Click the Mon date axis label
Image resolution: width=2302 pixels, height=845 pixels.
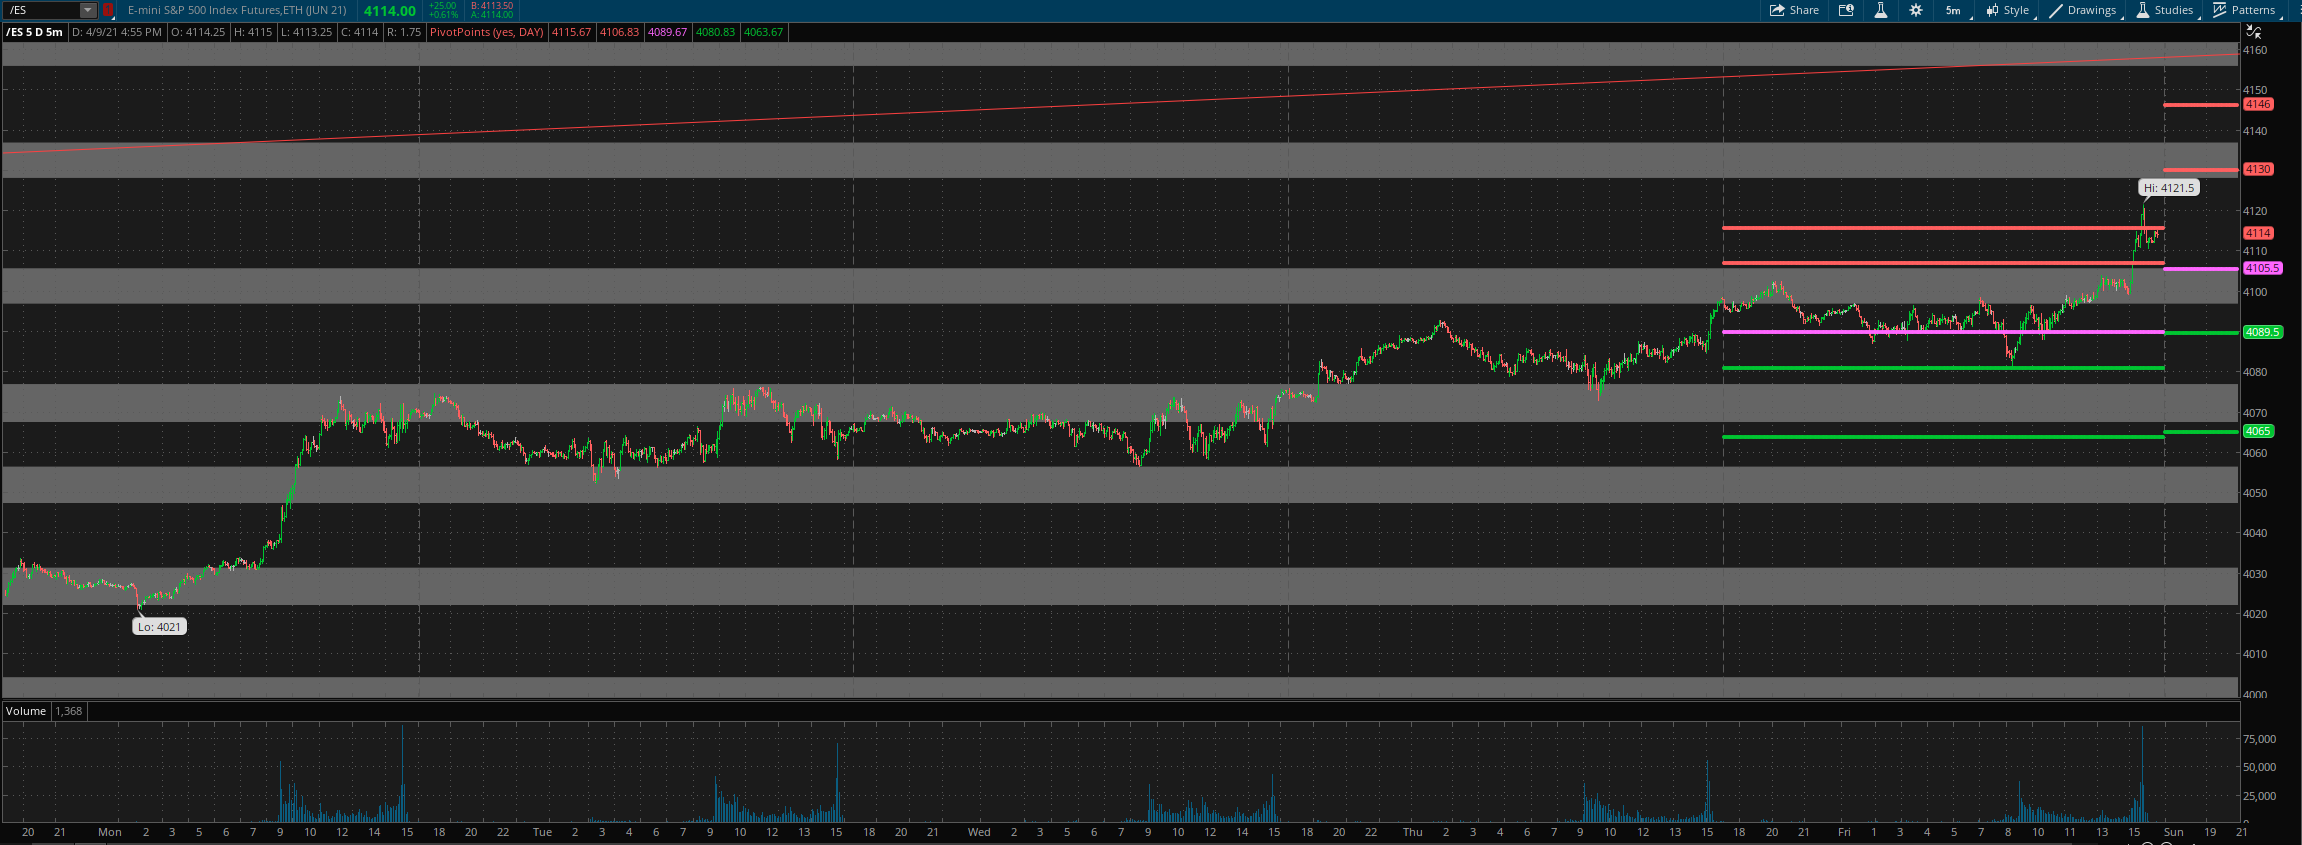click(110, 832)
